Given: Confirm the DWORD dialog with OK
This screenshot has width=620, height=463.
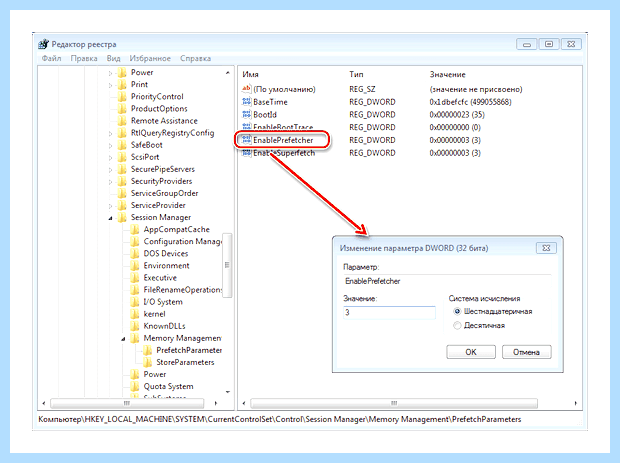Looking at the screenshot, I should pos(471,352).
